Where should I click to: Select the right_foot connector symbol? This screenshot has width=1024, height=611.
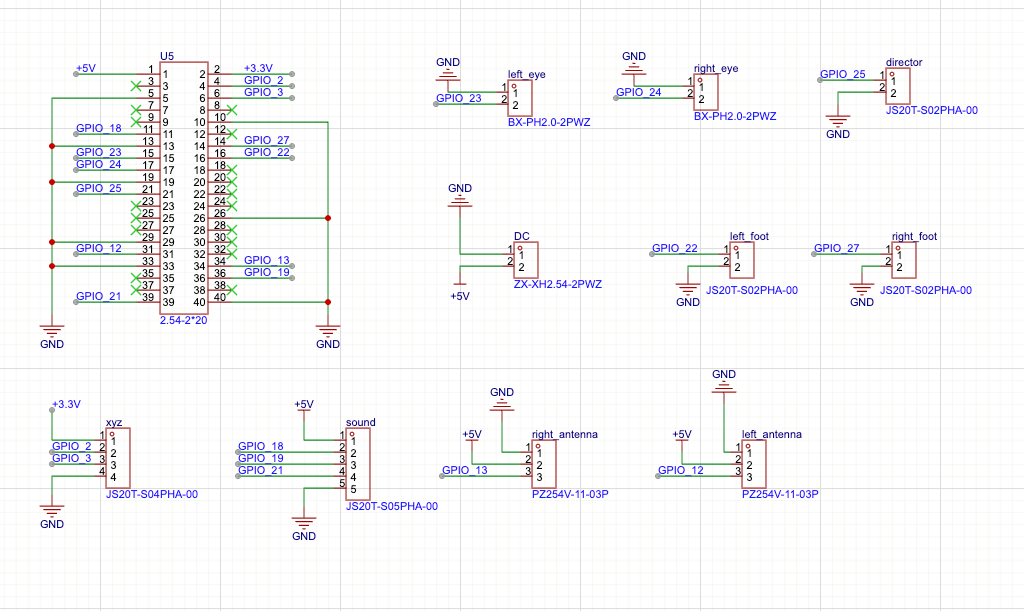pos(903,261)
